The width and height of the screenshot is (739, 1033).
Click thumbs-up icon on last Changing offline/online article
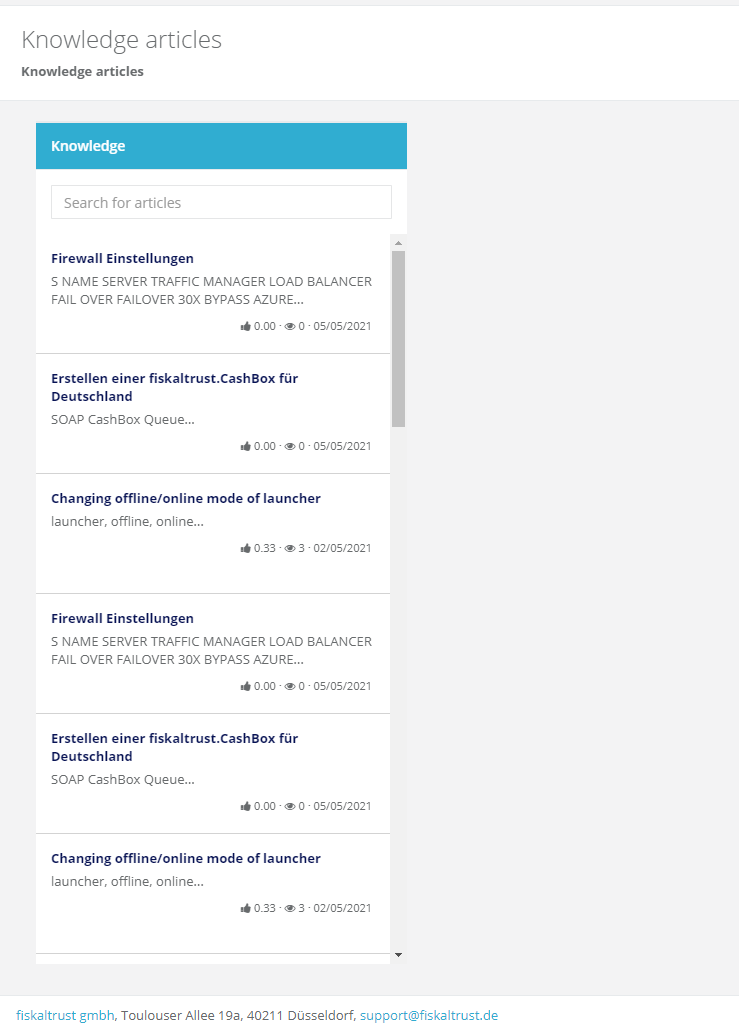(x=246, y=908)
